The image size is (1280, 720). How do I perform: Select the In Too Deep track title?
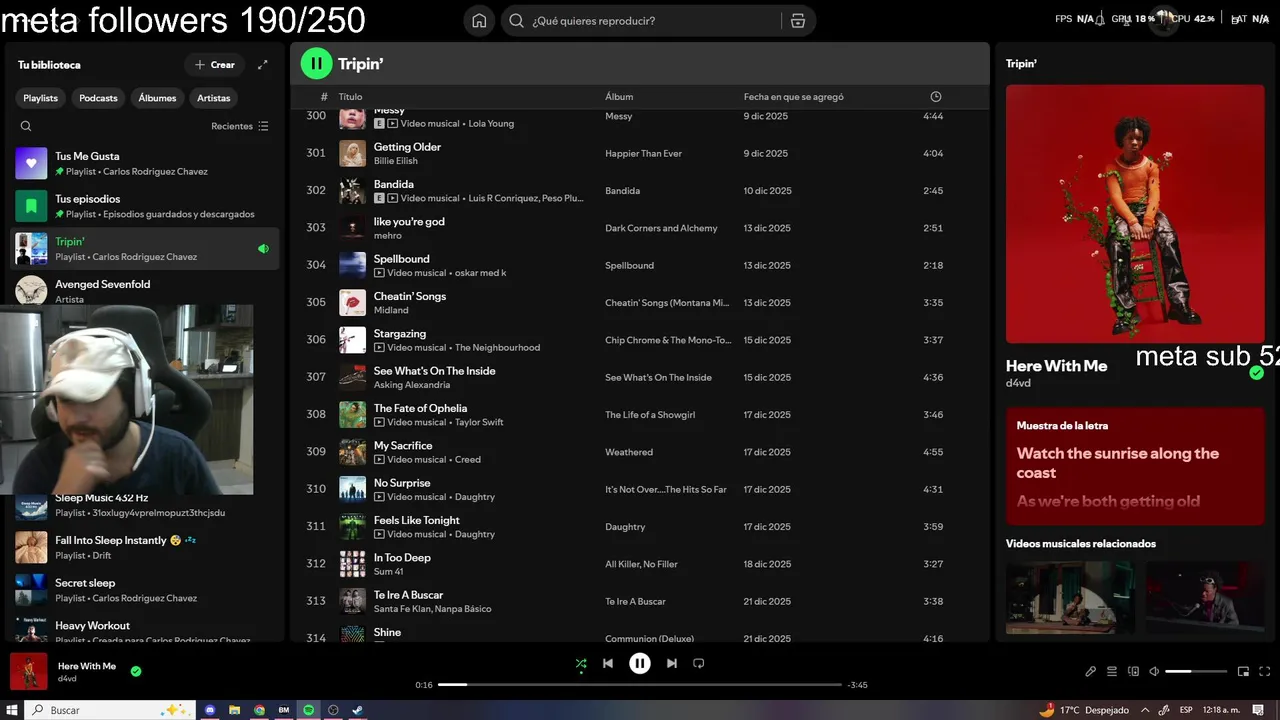[402, 558]
